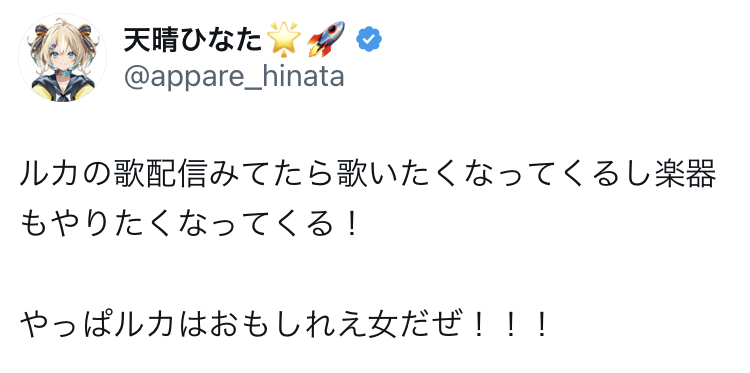The width and height of the screenshot is (750, 373).
Task: Click the rocket emoji beside the name
Action: 326,40
